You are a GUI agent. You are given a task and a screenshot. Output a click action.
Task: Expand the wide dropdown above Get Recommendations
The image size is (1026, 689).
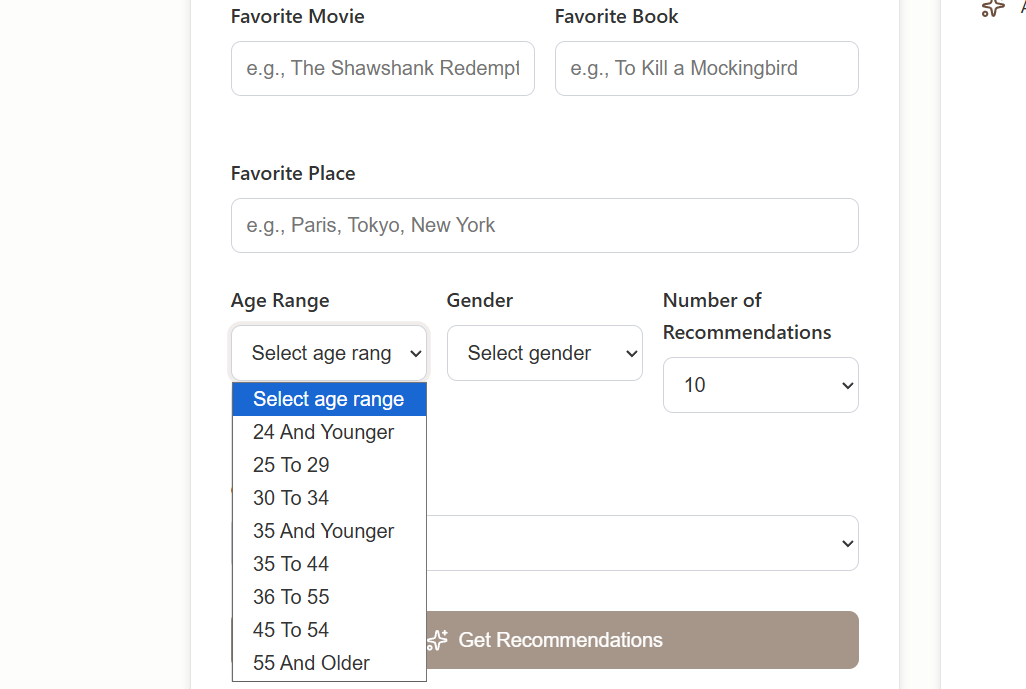tap(640, 543)
